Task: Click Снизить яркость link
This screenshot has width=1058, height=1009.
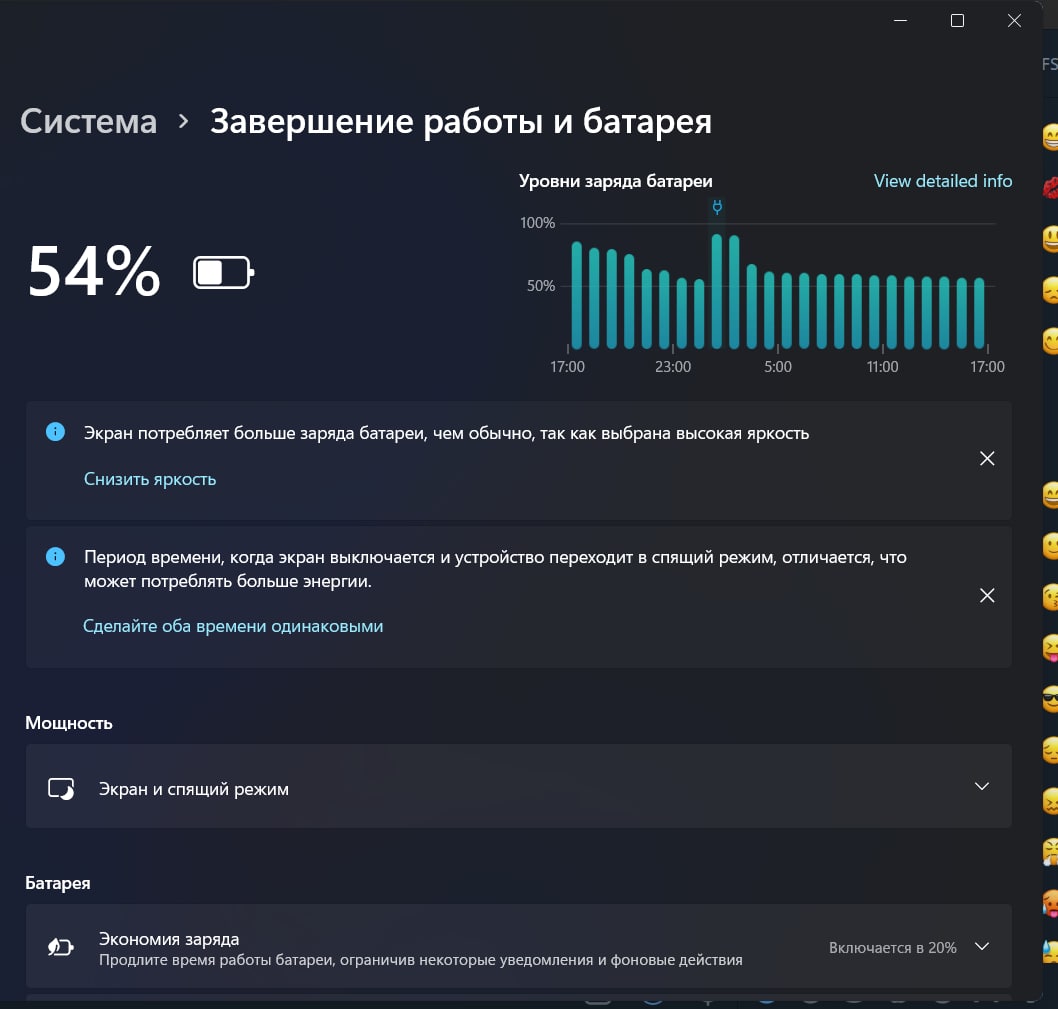Action: (150, 479)
